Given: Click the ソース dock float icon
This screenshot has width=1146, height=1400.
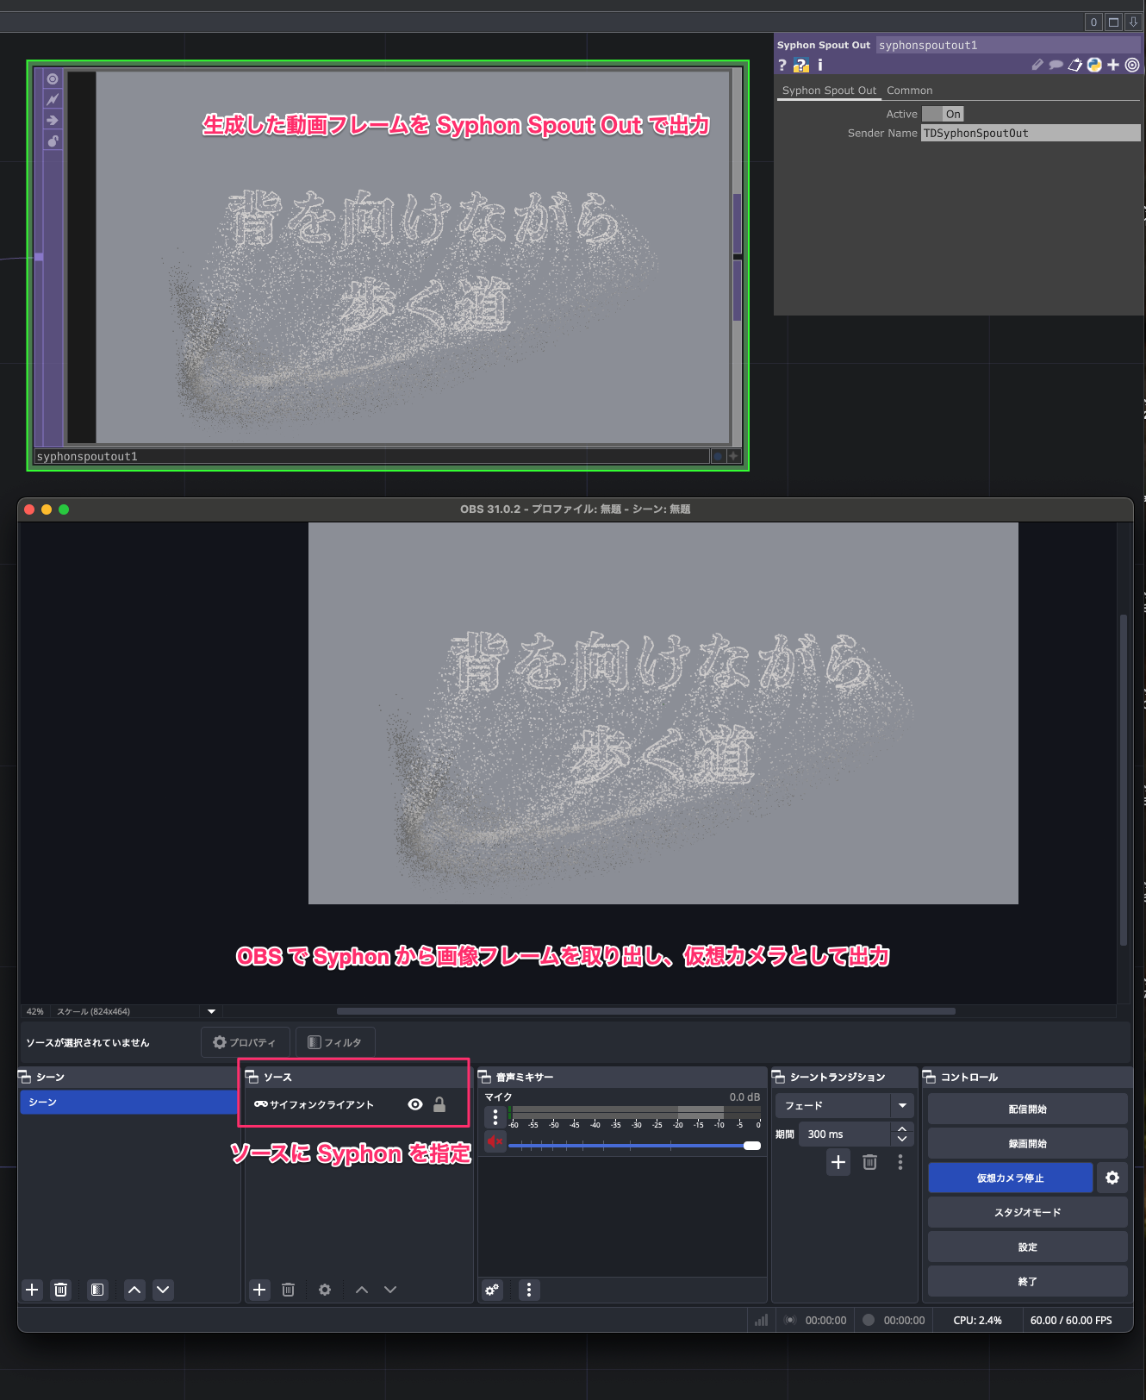Looking at the screenshot, I should coord(252,1077).
